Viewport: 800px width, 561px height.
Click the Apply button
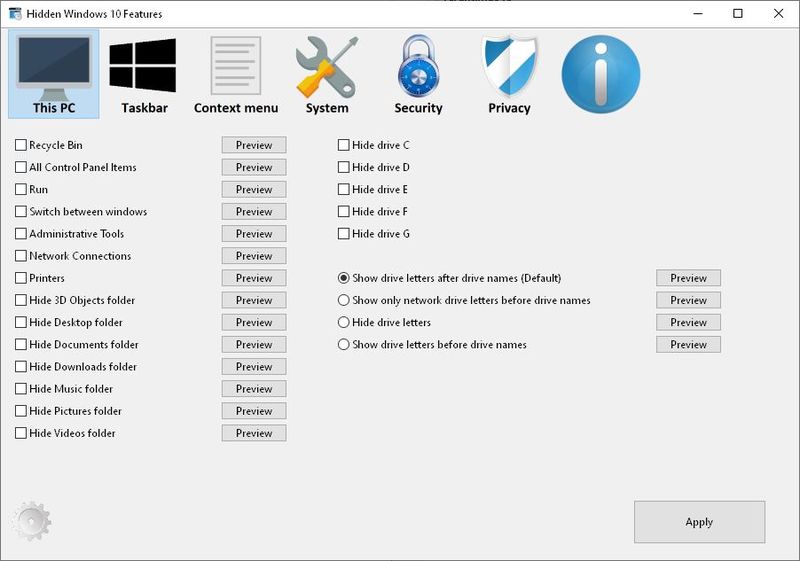pyautogui.click(x=699, y=522)
